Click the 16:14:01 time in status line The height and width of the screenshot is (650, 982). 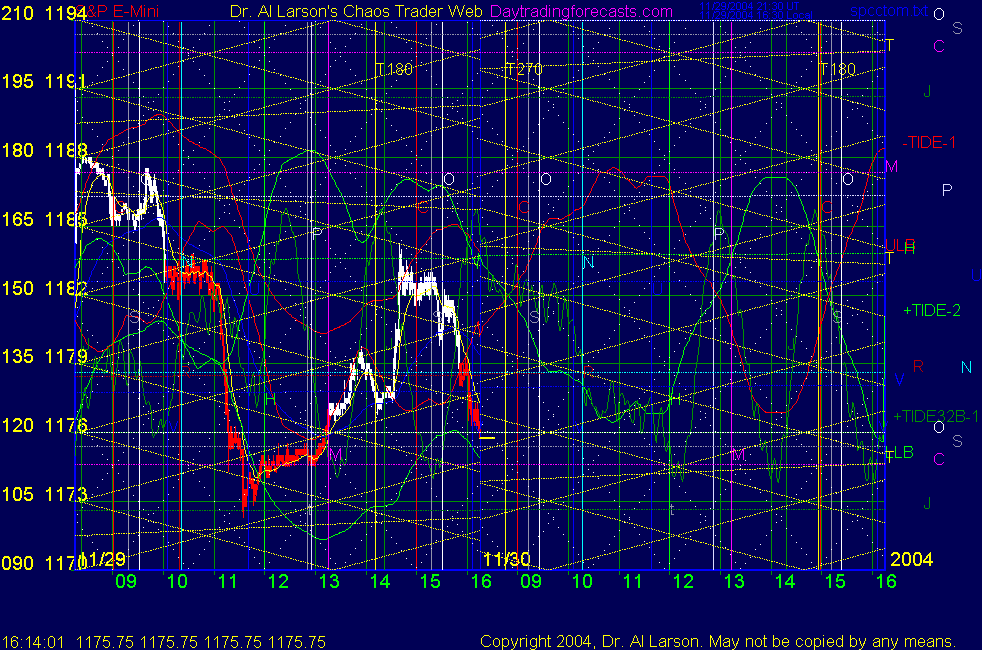[x=33, y=642]
